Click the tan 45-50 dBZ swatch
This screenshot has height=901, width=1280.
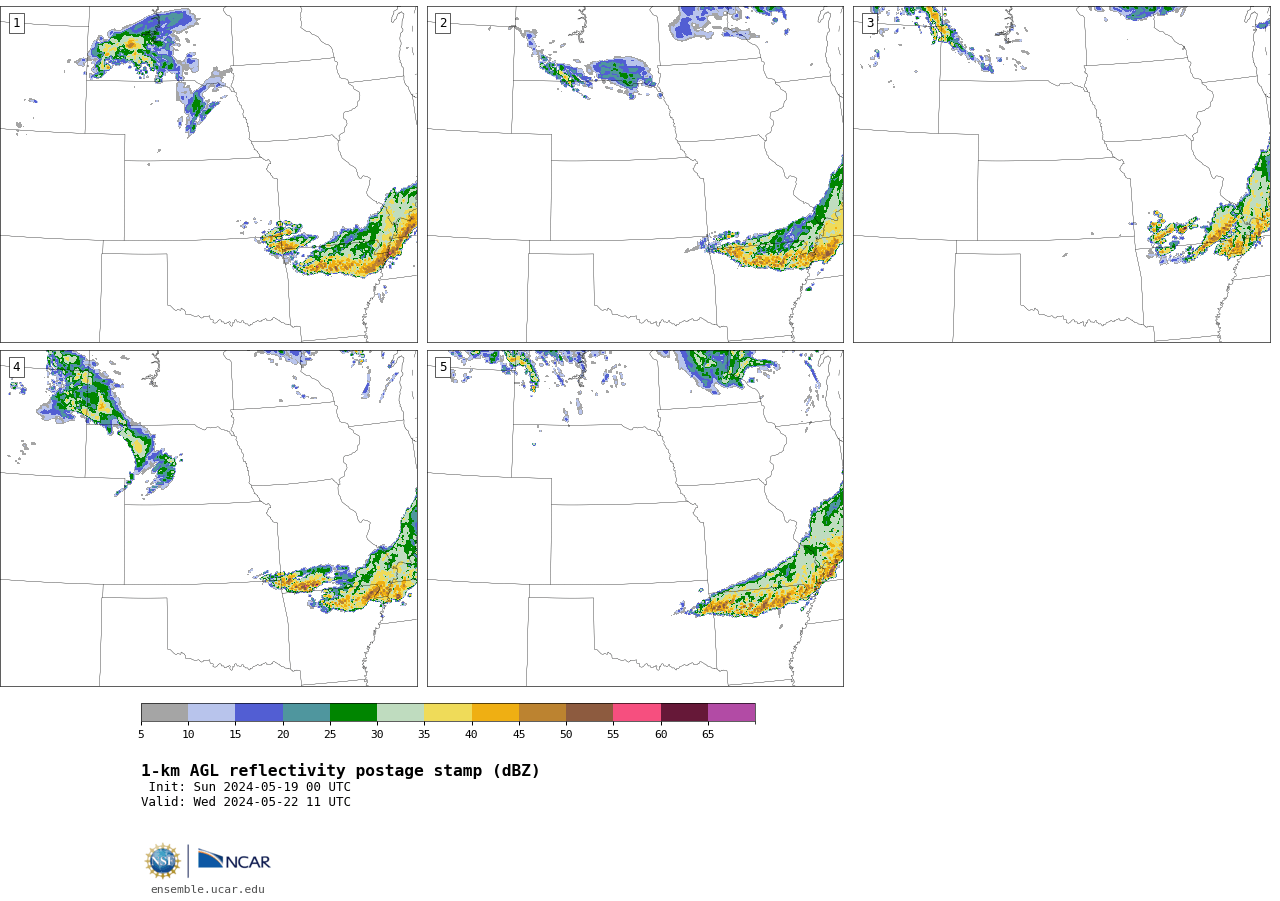[542, 712]
